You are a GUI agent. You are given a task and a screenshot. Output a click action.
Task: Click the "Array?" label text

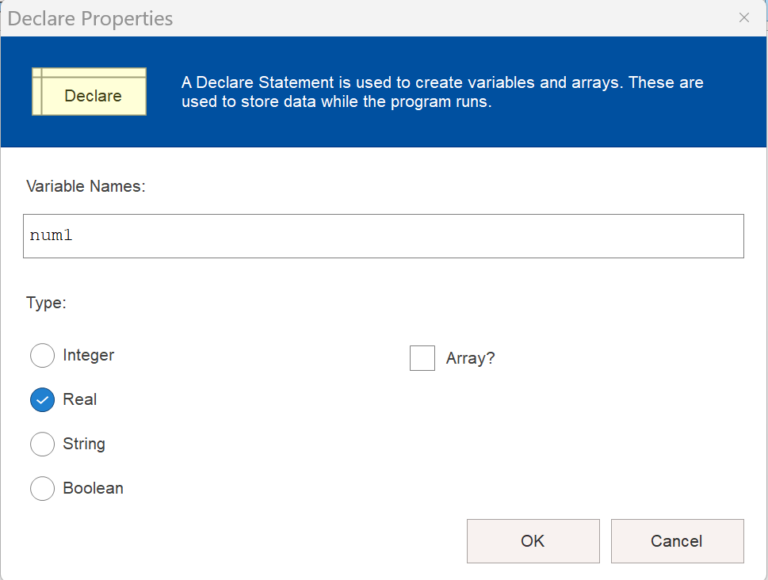(x=470, y=358)
